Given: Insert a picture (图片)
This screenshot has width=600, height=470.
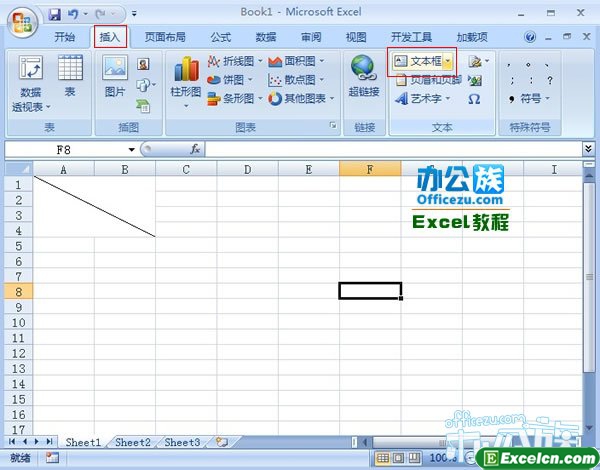Looking at the screenshot, I should pyautogui.click(x=115, y=75).
